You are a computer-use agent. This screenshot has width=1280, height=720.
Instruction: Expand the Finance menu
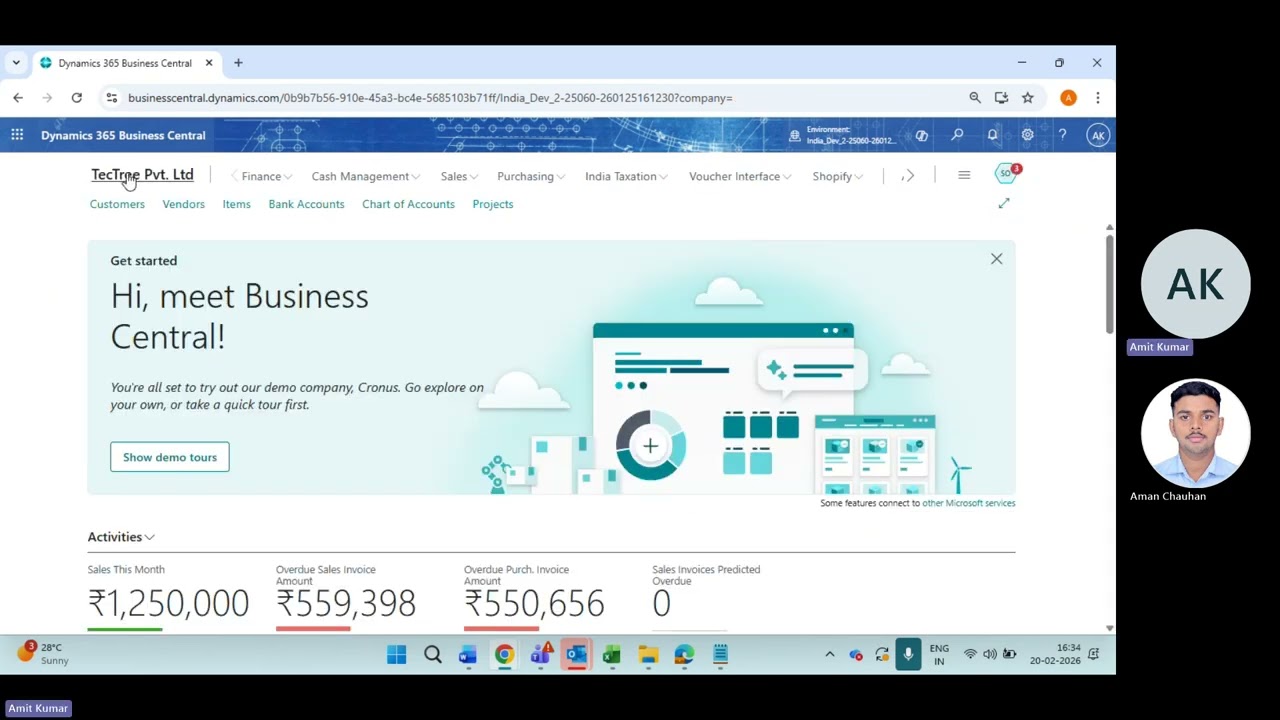click(266, 176)
